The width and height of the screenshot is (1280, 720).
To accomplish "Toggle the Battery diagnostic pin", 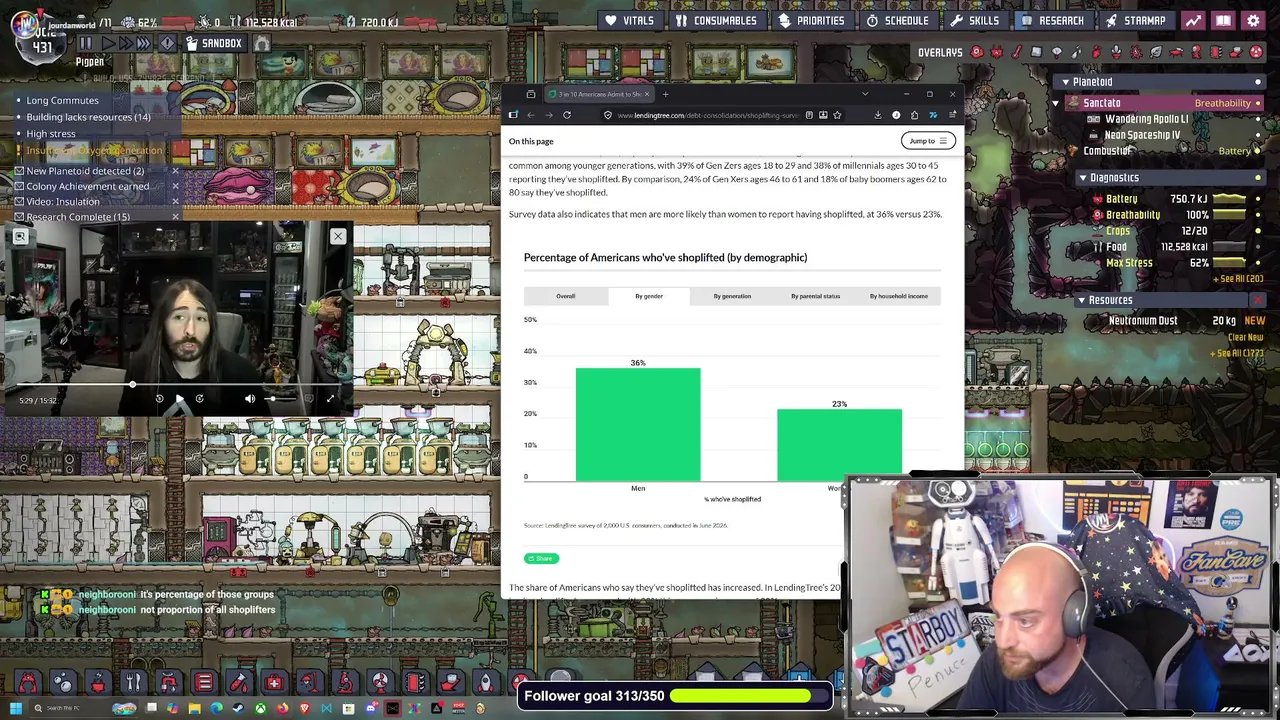I will click(1257, 199).
